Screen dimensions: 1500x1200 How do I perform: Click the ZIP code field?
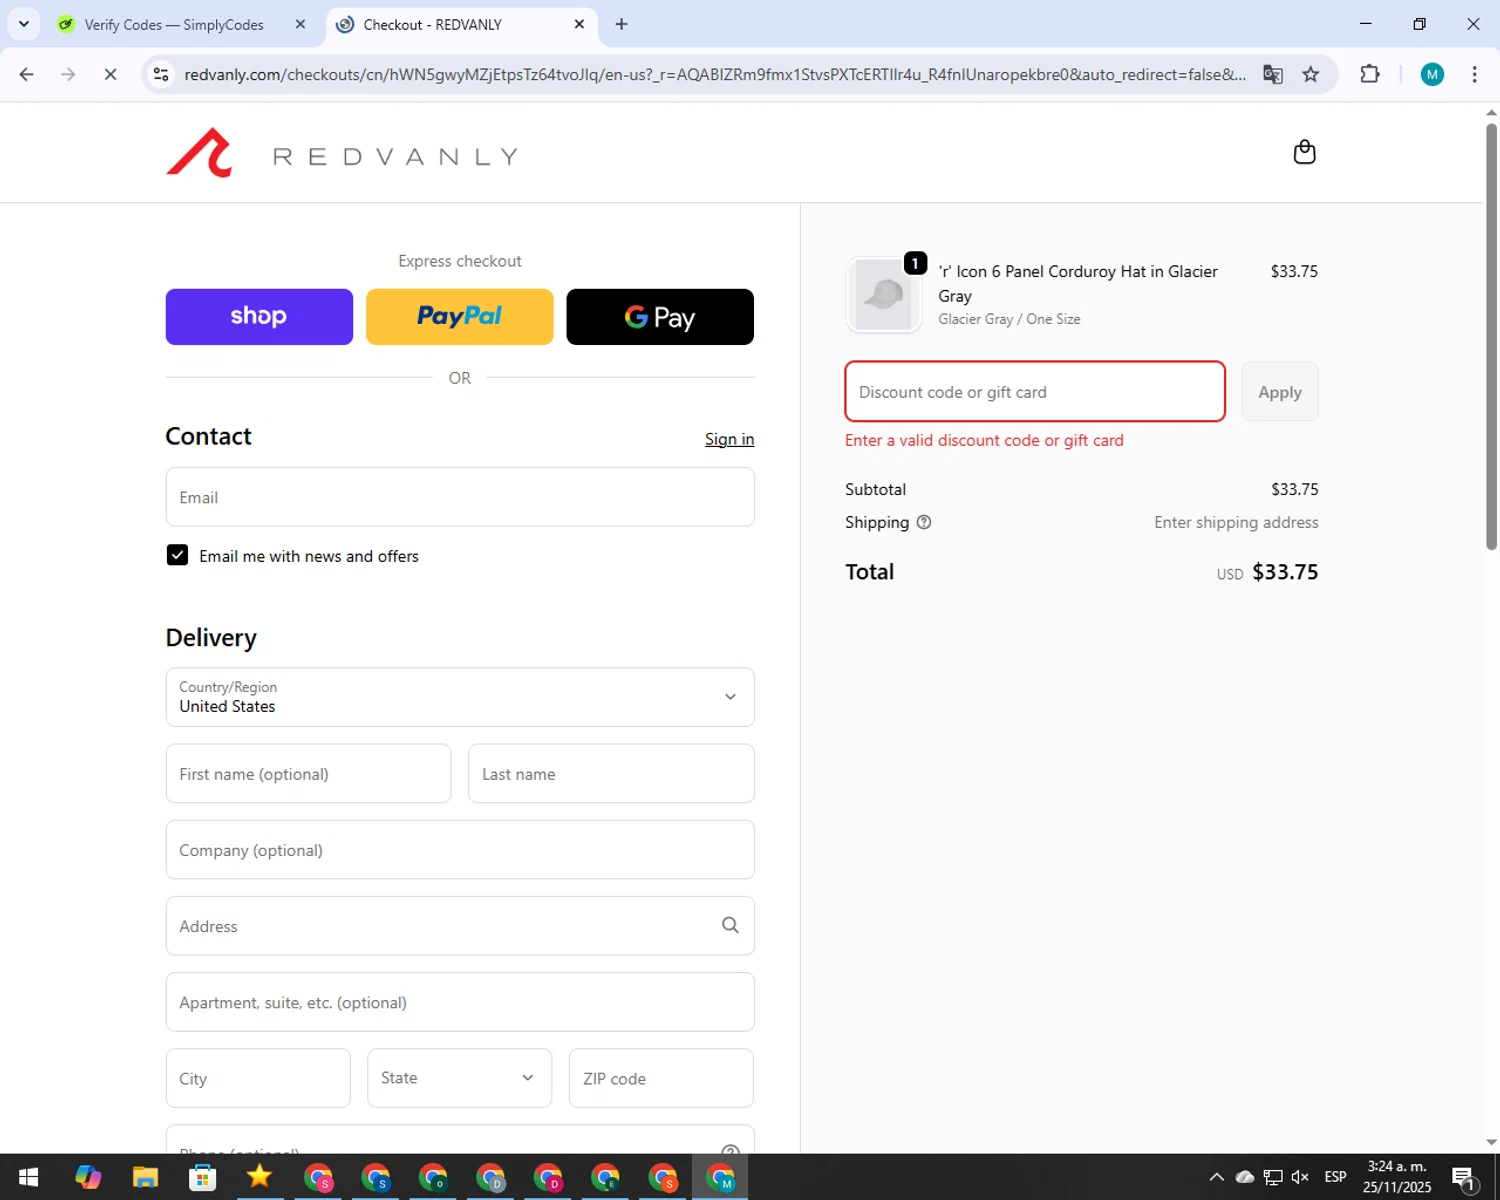click(x=661, y=1078)
